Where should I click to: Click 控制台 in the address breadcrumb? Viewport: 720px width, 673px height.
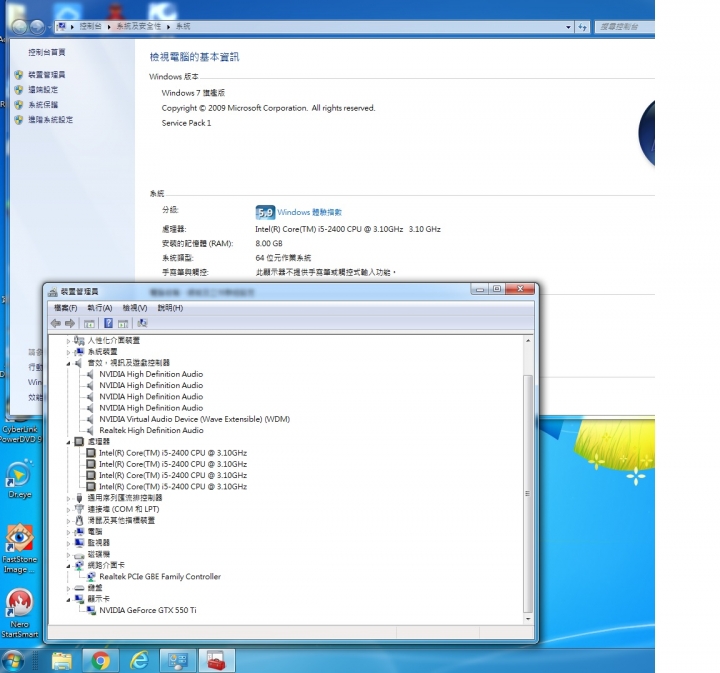[90, 26]
